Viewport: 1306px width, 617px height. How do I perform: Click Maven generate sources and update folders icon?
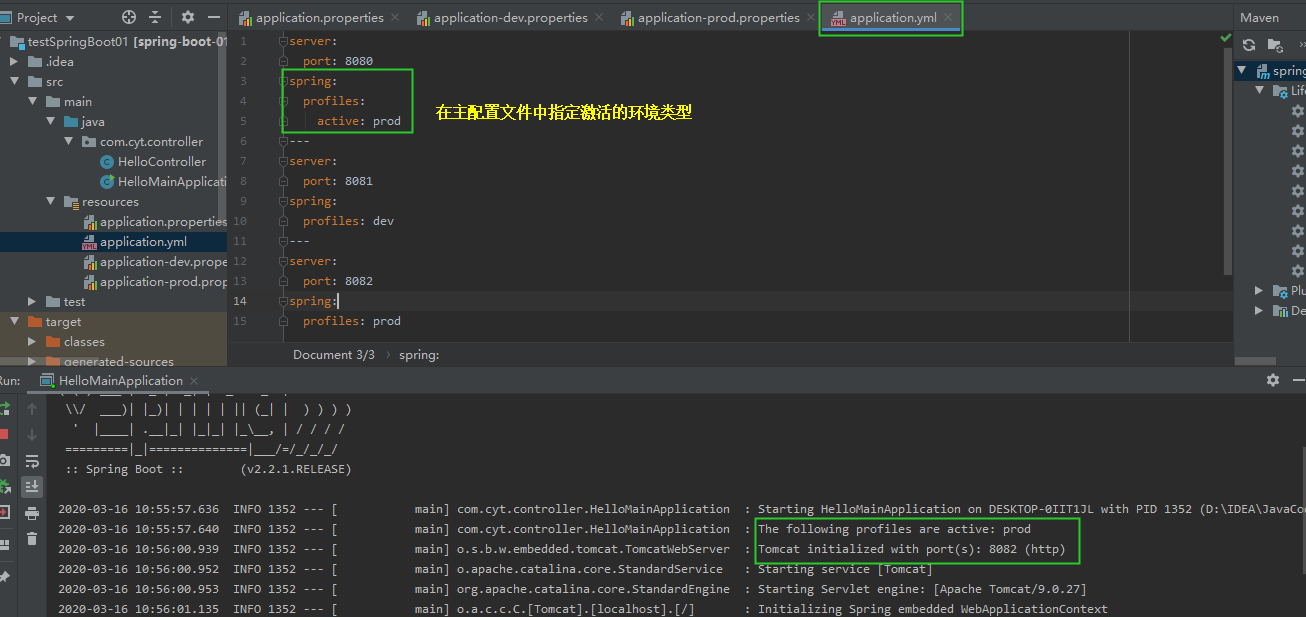(x=1275, y=45)
